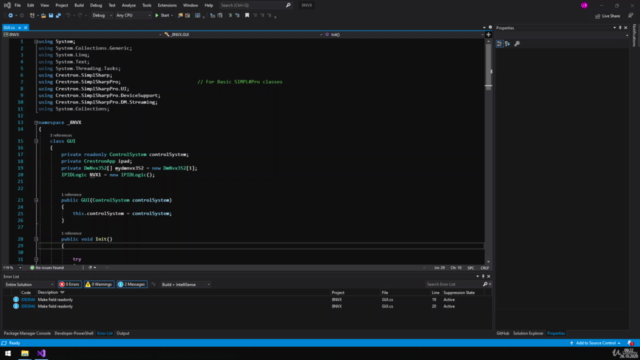Viewport: 640px width, 360px height.
Task: Switch to Solution Explorer tab
Action: (x=528, y=333)
